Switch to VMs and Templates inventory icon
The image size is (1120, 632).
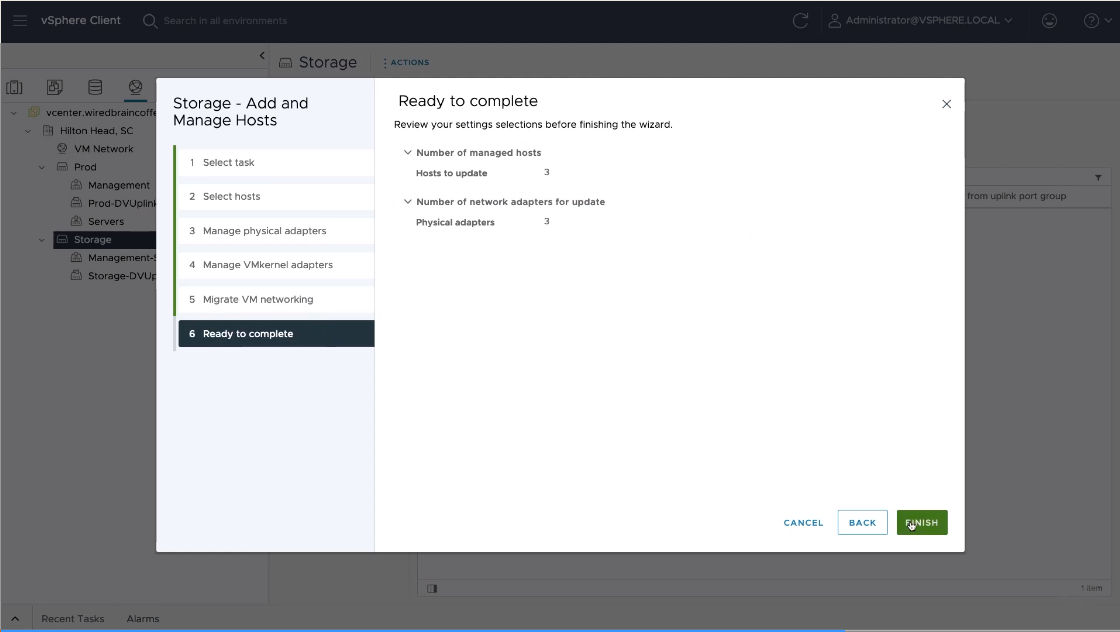click(55, 88)
